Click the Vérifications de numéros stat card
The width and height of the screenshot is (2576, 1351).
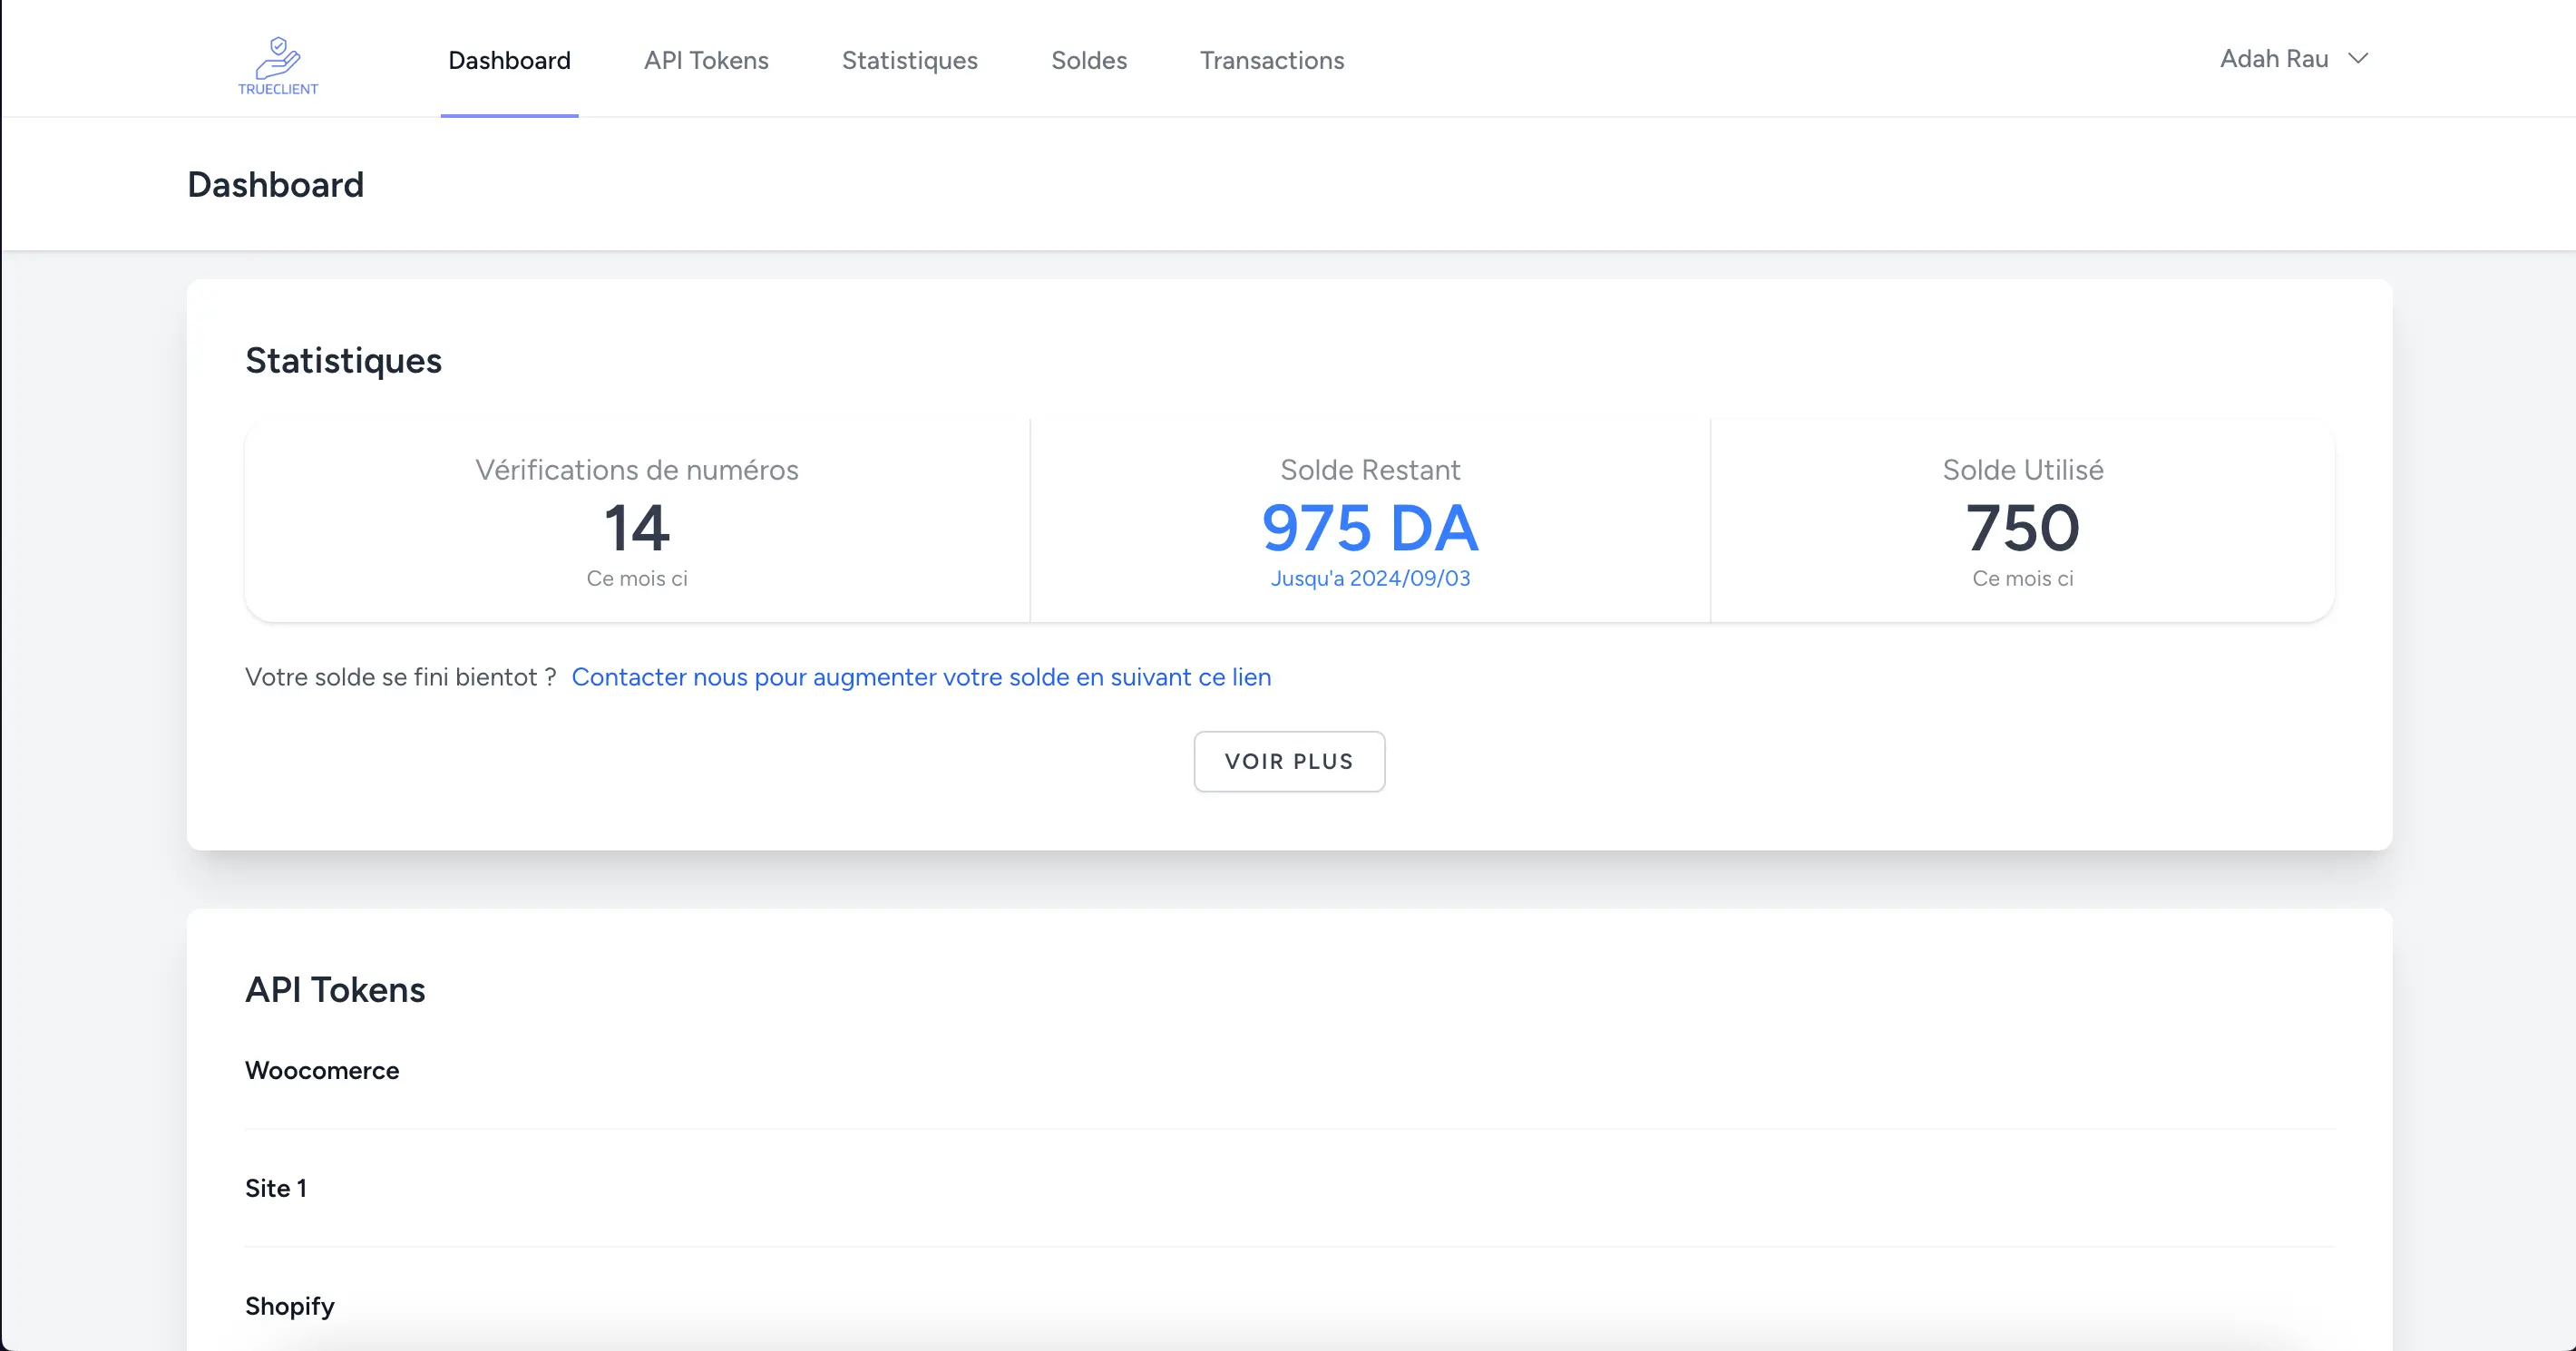tap(637, 522)
